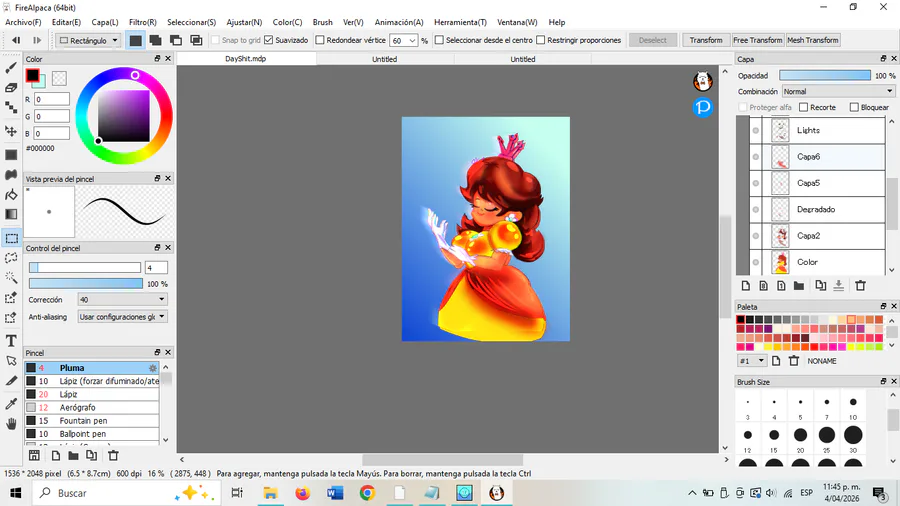Click the Pixiv share icon on canvas
Screen dimensions: 900x506
pos(703,107)
